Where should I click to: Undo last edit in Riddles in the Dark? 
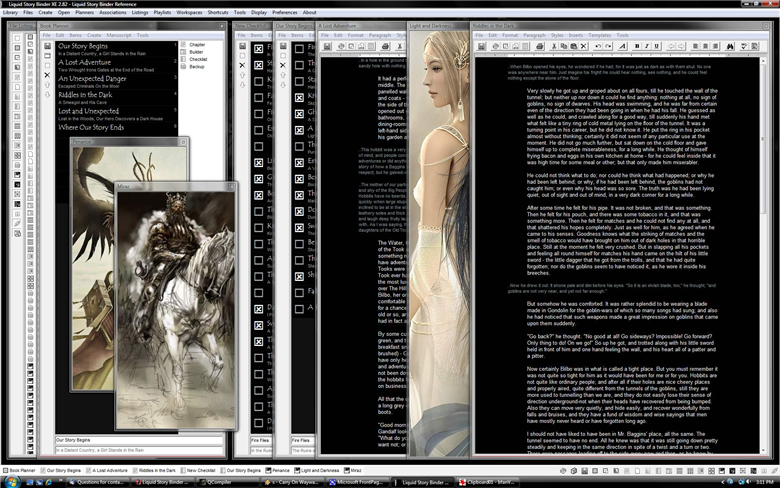pos(598,46)
